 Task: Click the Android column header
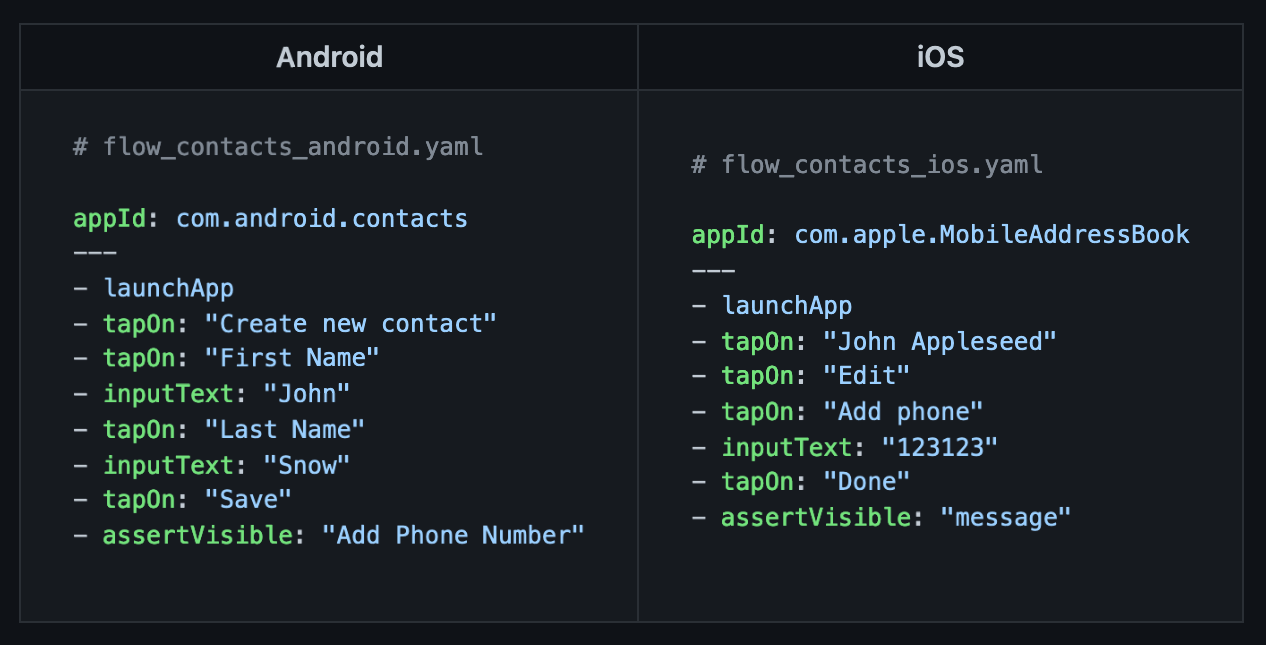329,57
